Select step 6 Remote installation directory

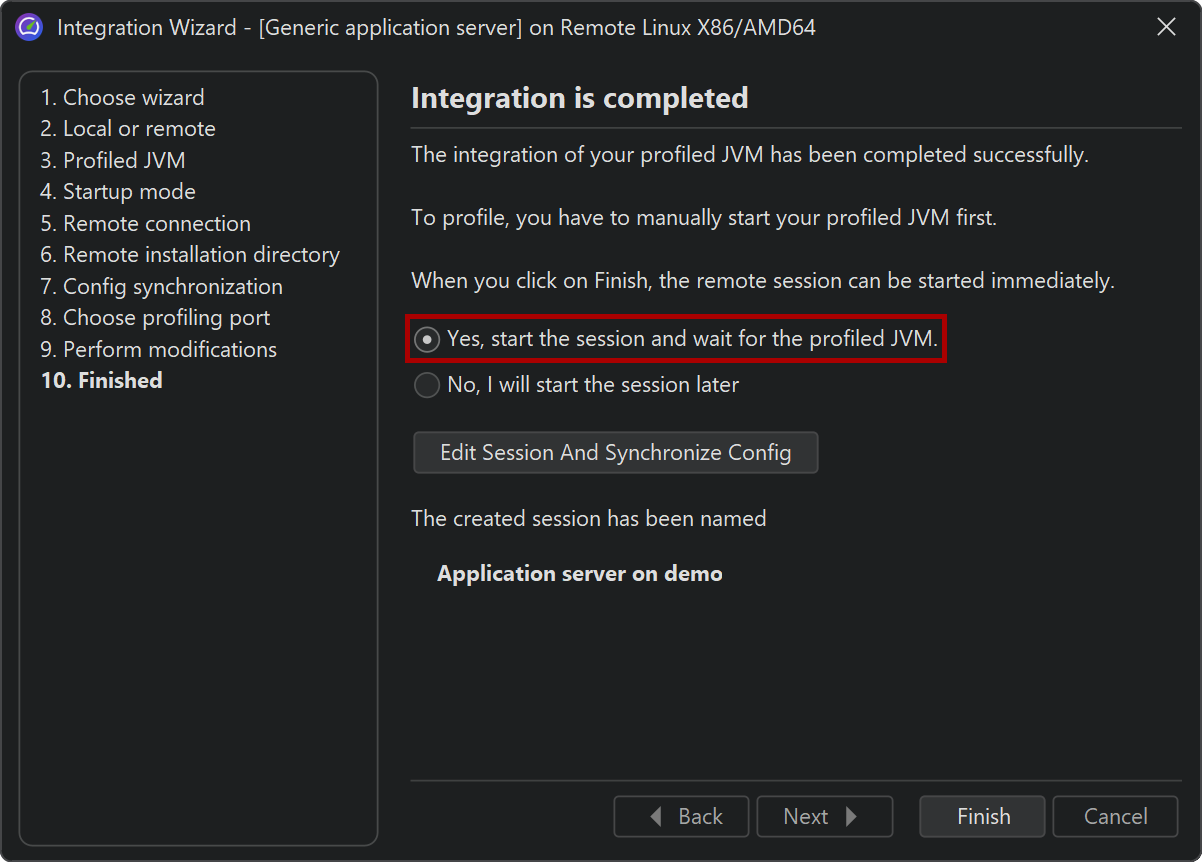tap(190, 255)
